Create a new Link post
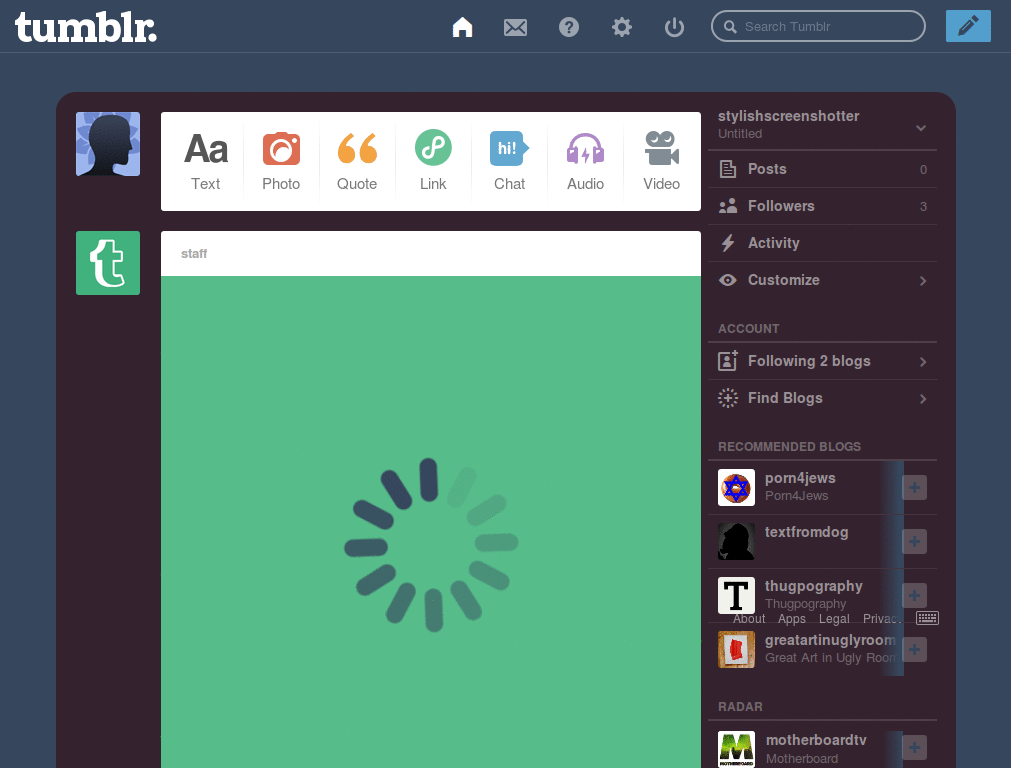 tap(433, 161)
